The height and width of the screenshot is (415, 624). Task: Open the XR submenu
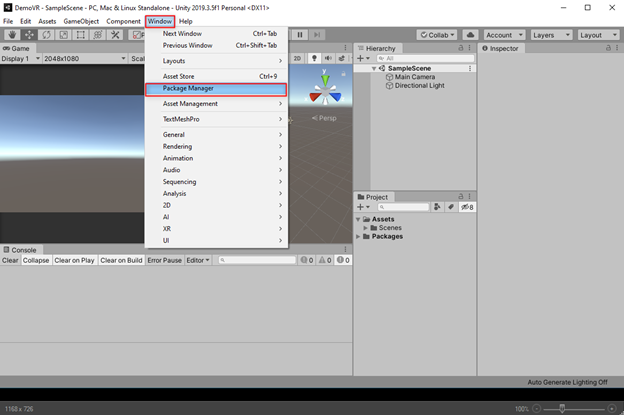[216, 229]
